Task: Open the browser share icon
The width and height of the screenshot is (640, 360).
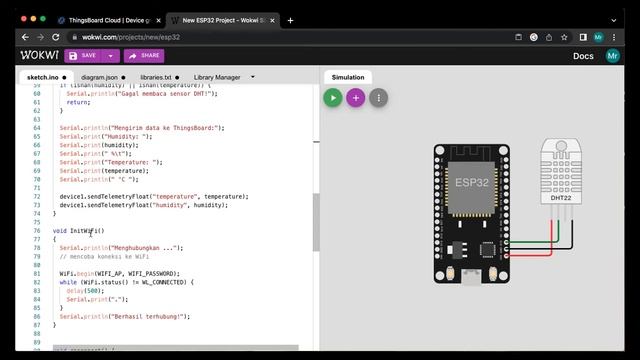Action: pos(549,37)
